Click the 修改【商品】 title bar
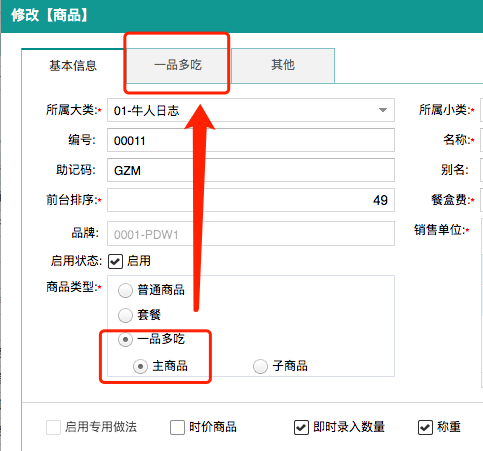This screenshot has width=483, height=451. coord(242,16)
